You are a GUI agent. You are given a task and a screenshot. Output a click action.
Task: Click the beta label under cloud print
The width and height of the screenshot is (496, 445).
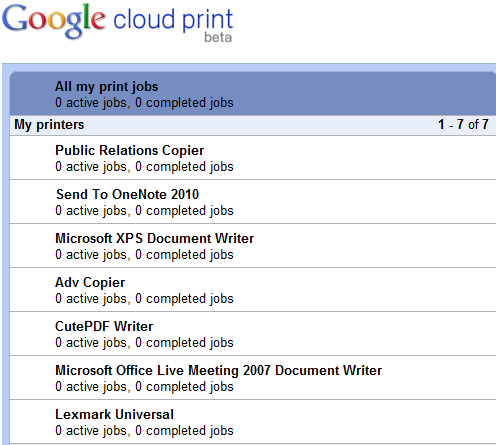click(x=218, y=37)
